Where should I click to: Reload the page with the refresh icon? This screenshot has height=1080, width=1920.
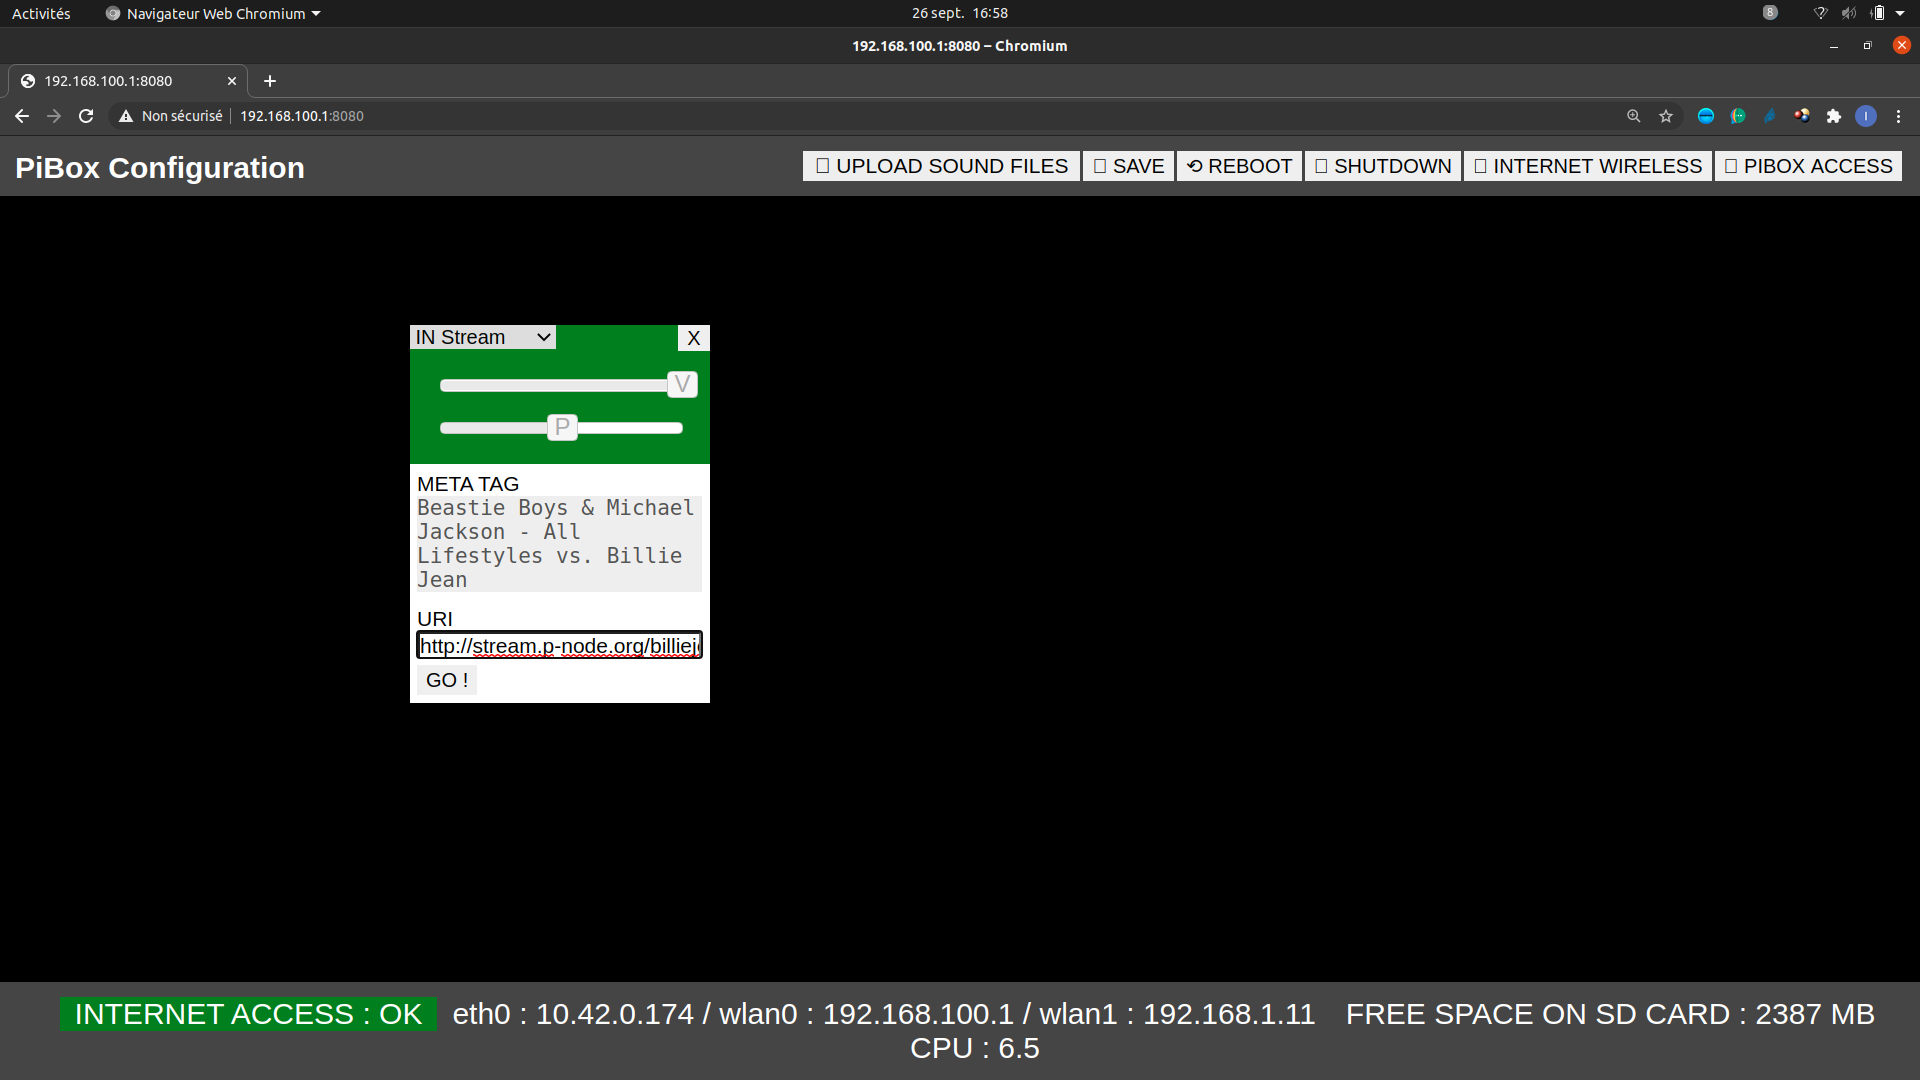coord(86,116)
